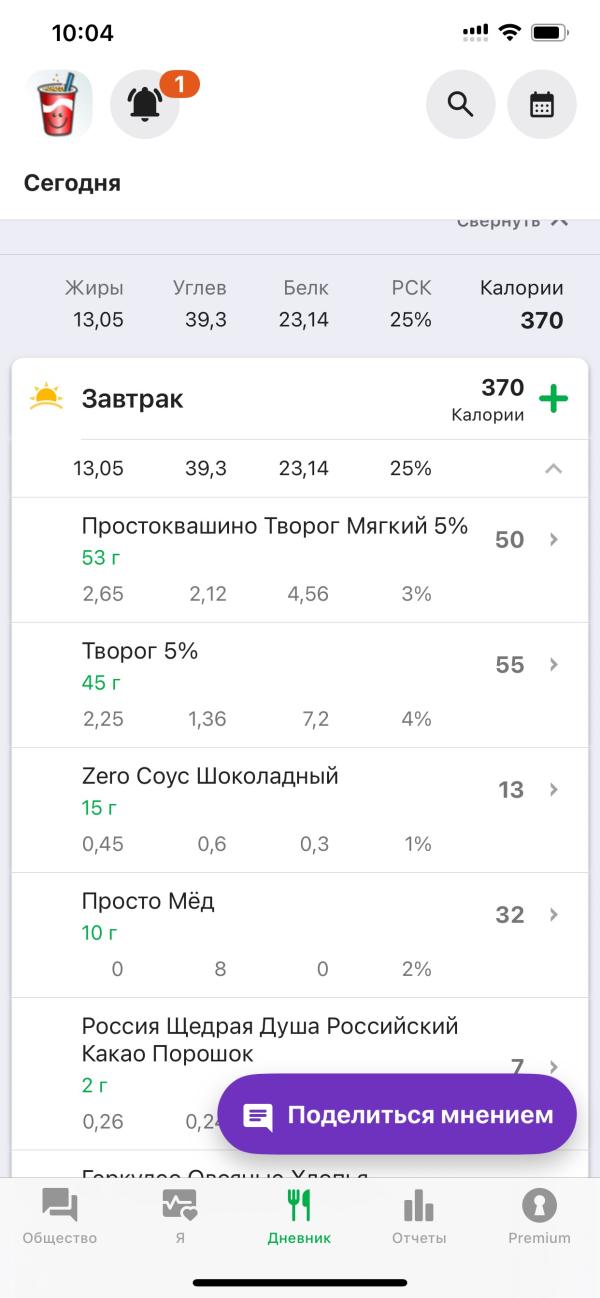Collapse summary via Свернуть
This screenshot has width=600, height=1298.
click(512, 222)
